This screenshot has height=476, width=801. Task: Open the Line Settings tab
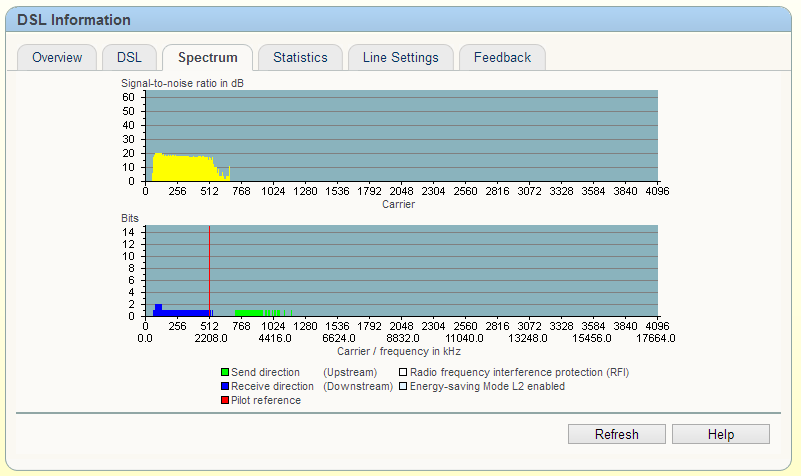(400, 58)
